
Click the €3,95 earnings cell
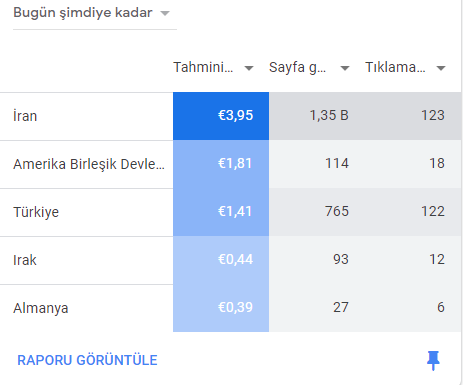pyautogui.click(x=221, y=116)
